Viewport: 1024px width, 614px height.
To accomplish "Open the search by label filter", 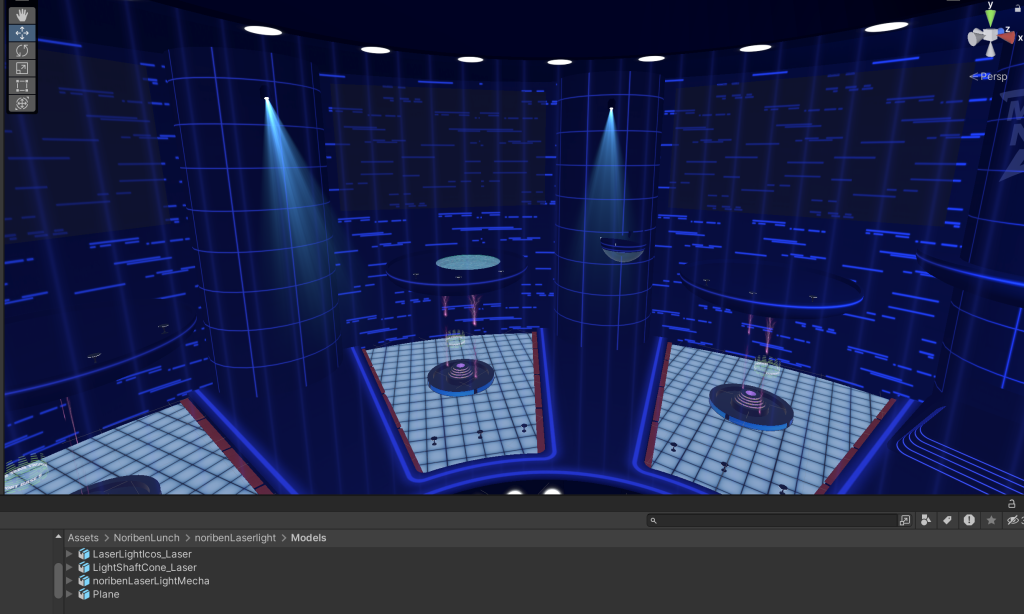I will click(x=947, y=520).
